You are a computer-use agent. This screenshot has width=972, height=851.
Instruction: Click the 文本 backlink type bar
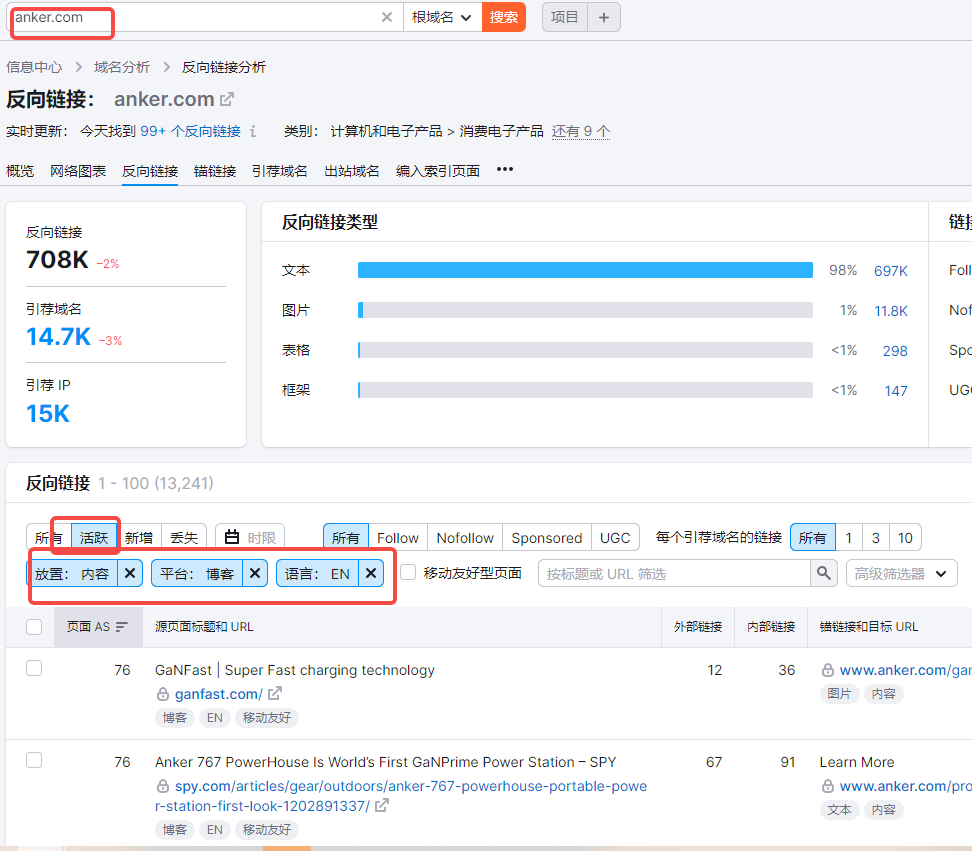585,270
